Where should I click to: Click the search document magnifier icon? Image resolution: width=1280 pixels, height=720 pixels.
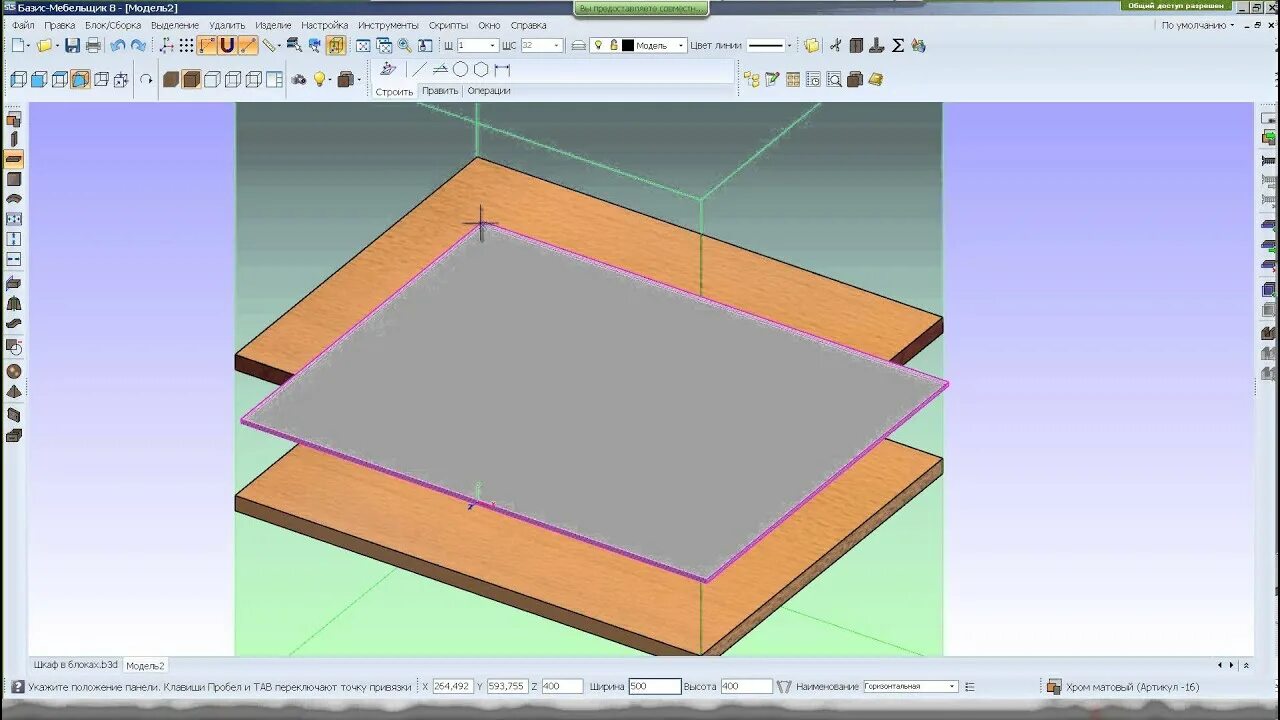pos(834,79)
